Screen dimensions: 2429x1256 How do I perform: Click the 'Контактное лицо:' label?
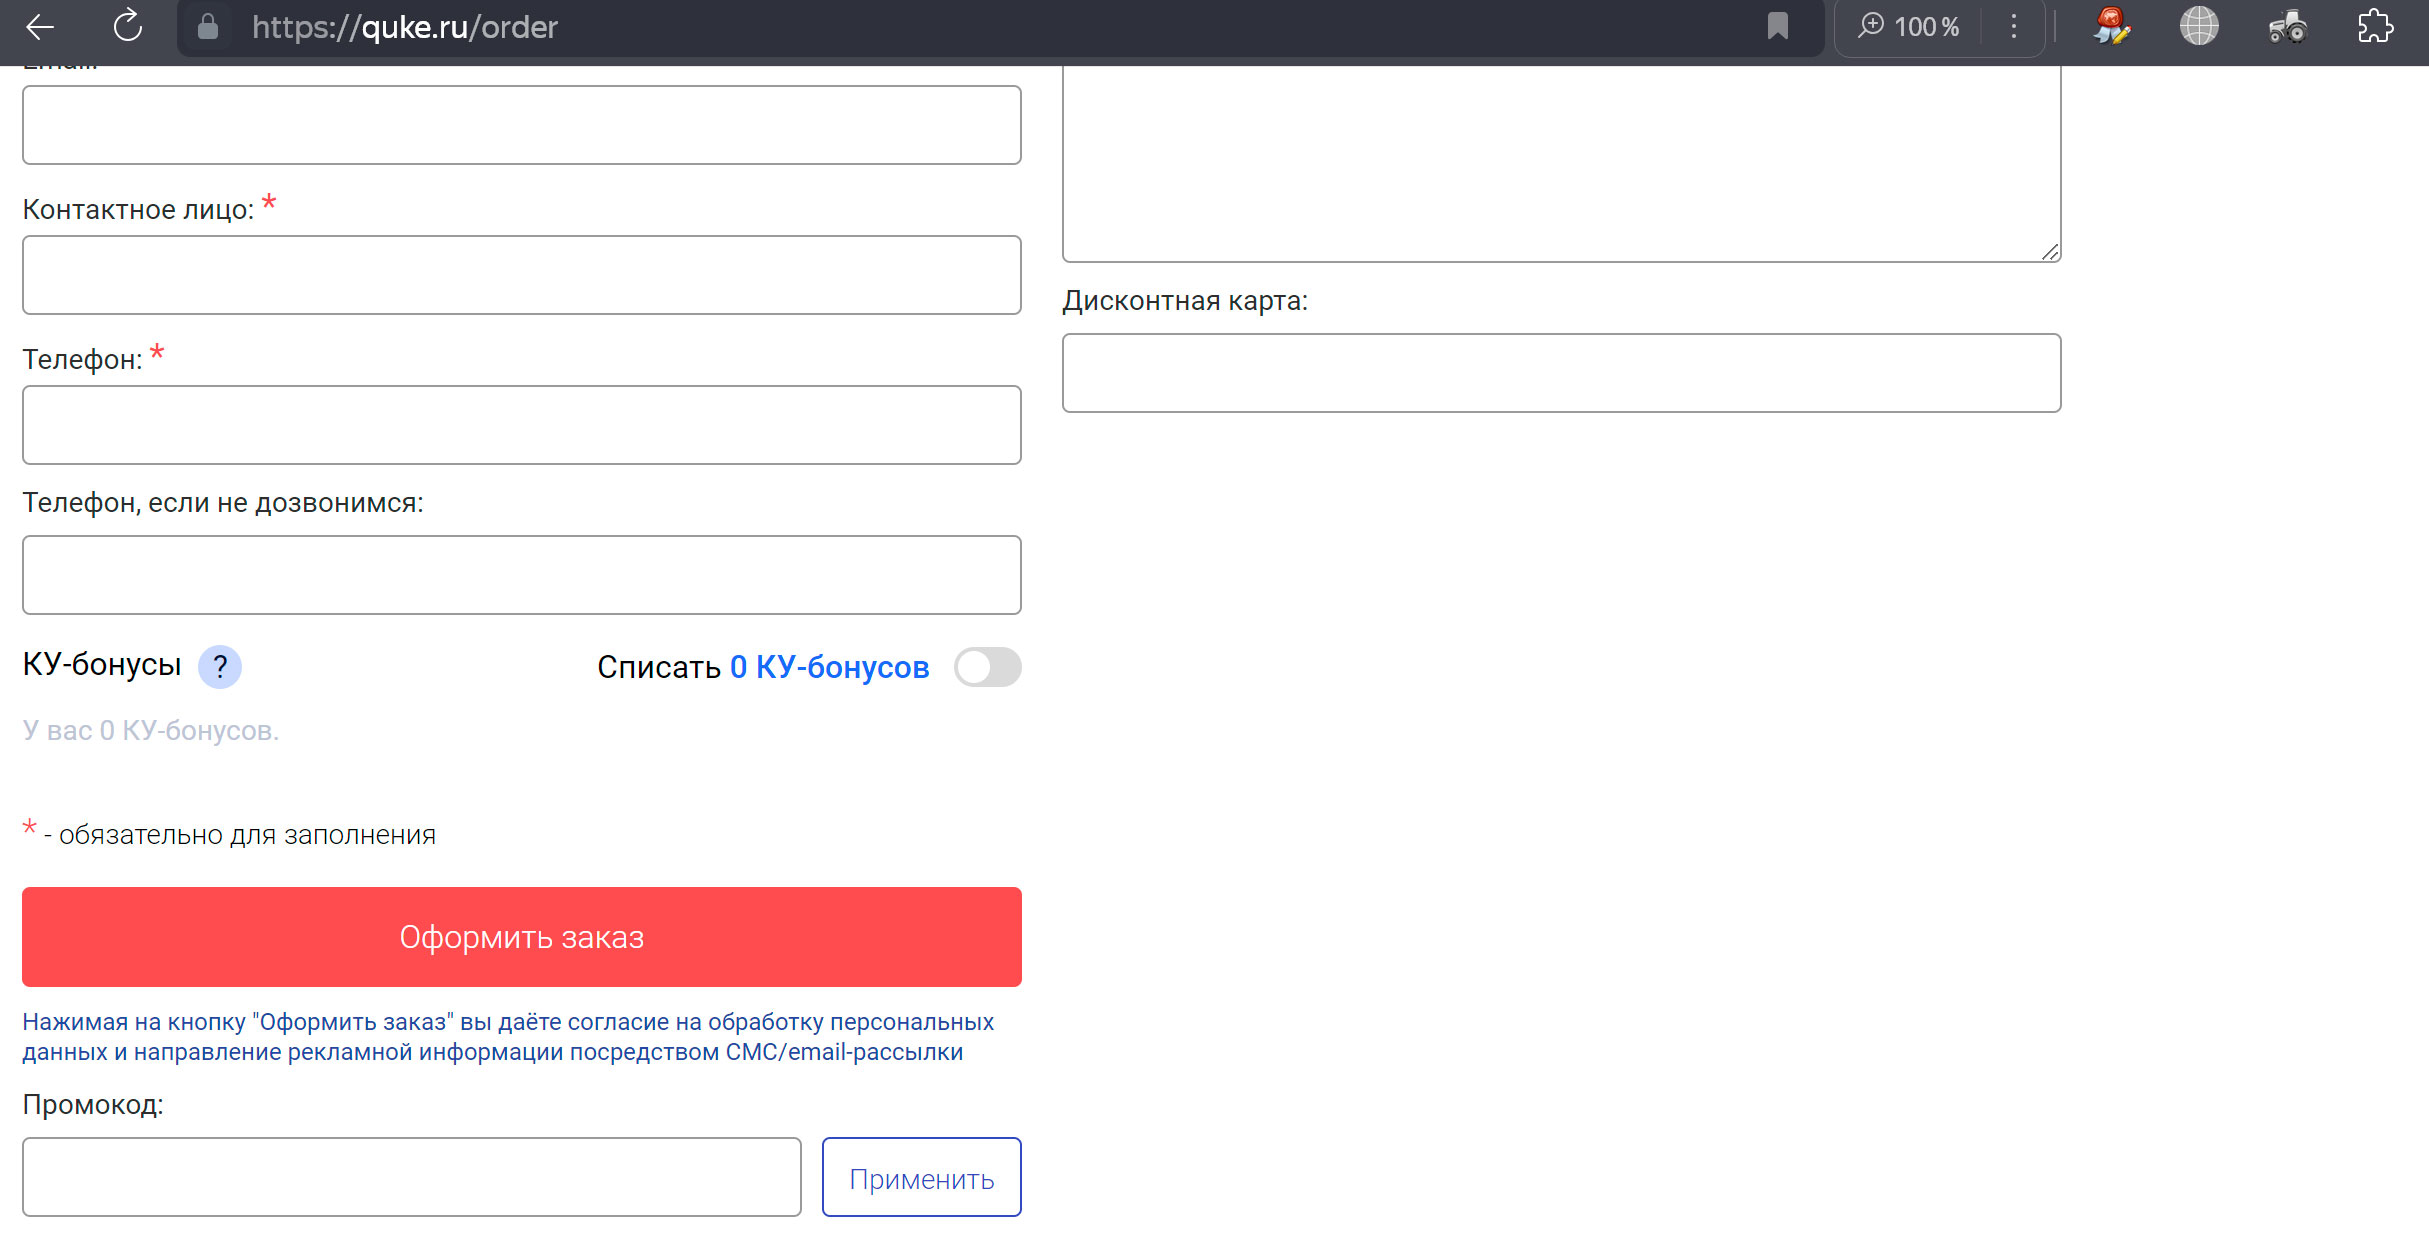coord(138,210)
